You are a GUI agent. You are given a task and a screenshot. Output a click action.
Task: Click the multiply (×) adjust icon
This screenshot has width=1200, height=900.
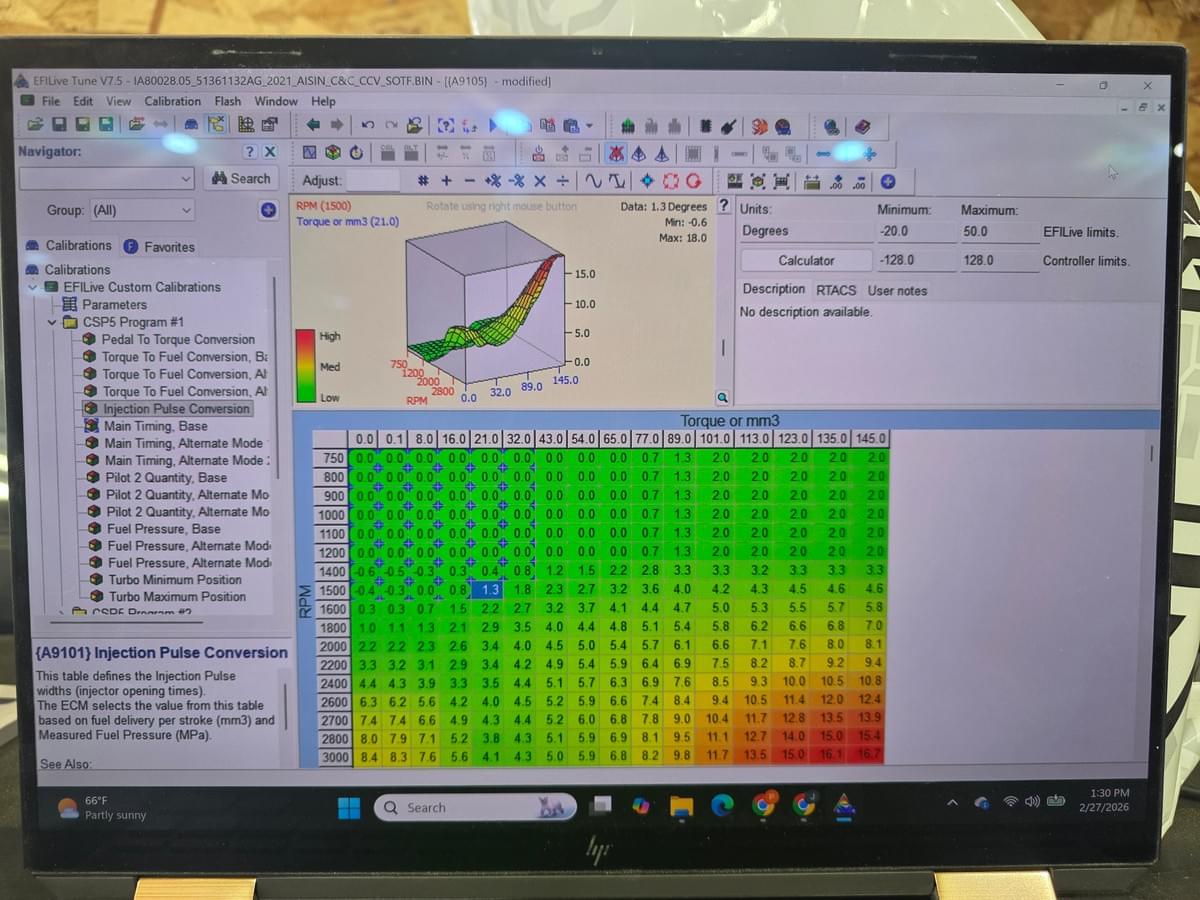pyautogui.click(x=539, y=181)
